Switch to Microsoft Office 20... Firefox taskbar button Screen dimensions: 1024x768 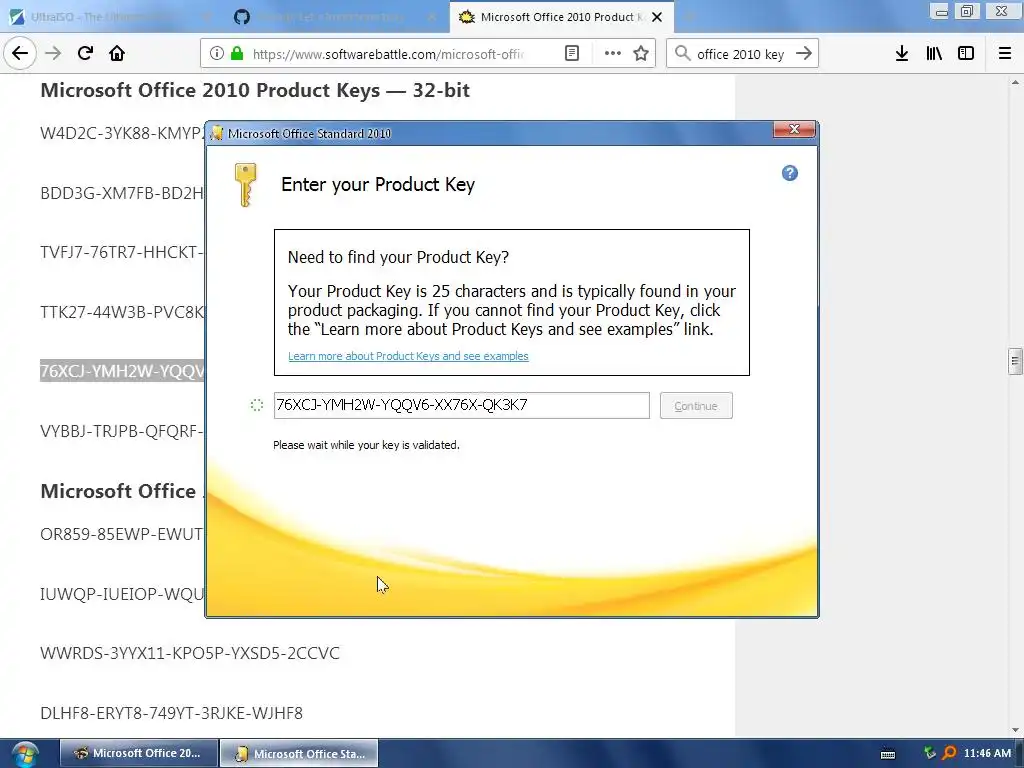click(139, 753)
